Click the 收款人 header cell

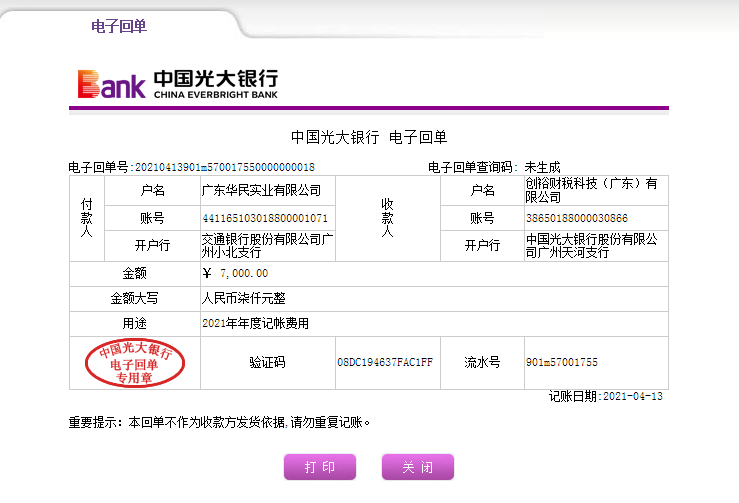pos(387,218)
